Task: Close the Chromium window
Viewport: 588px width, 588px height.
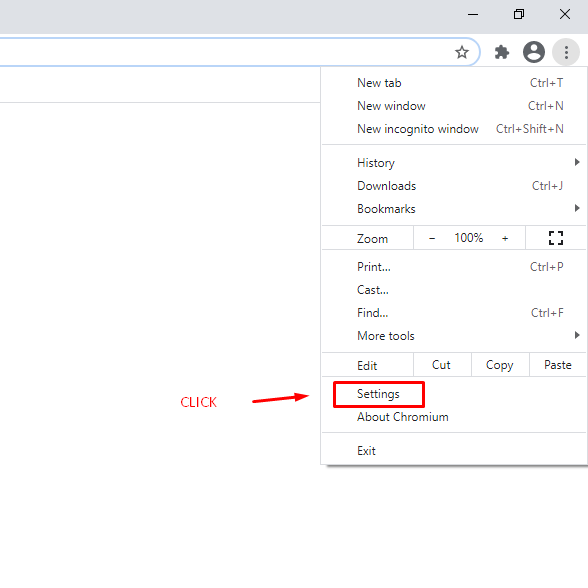Action: pyautogui.click(x=565, y=15)
